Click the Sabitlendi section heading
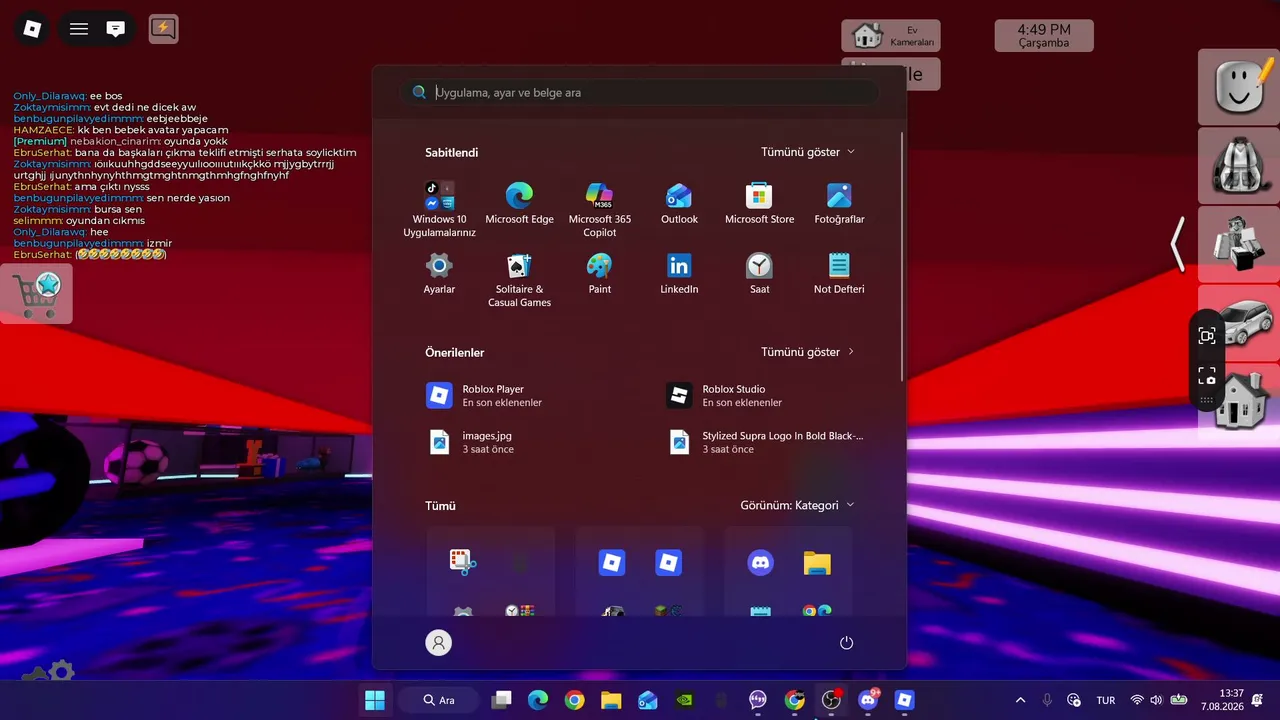 (451, 152)
